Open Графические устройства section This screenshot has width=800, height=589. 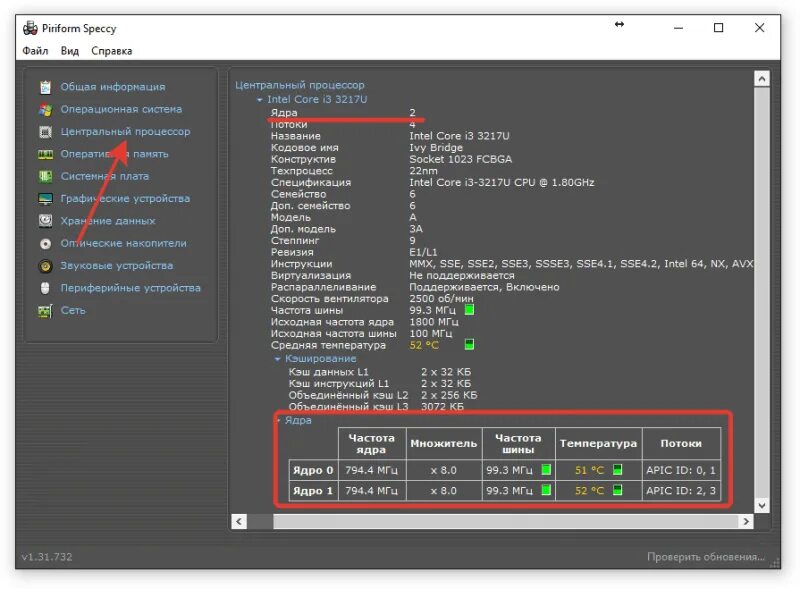125,199
